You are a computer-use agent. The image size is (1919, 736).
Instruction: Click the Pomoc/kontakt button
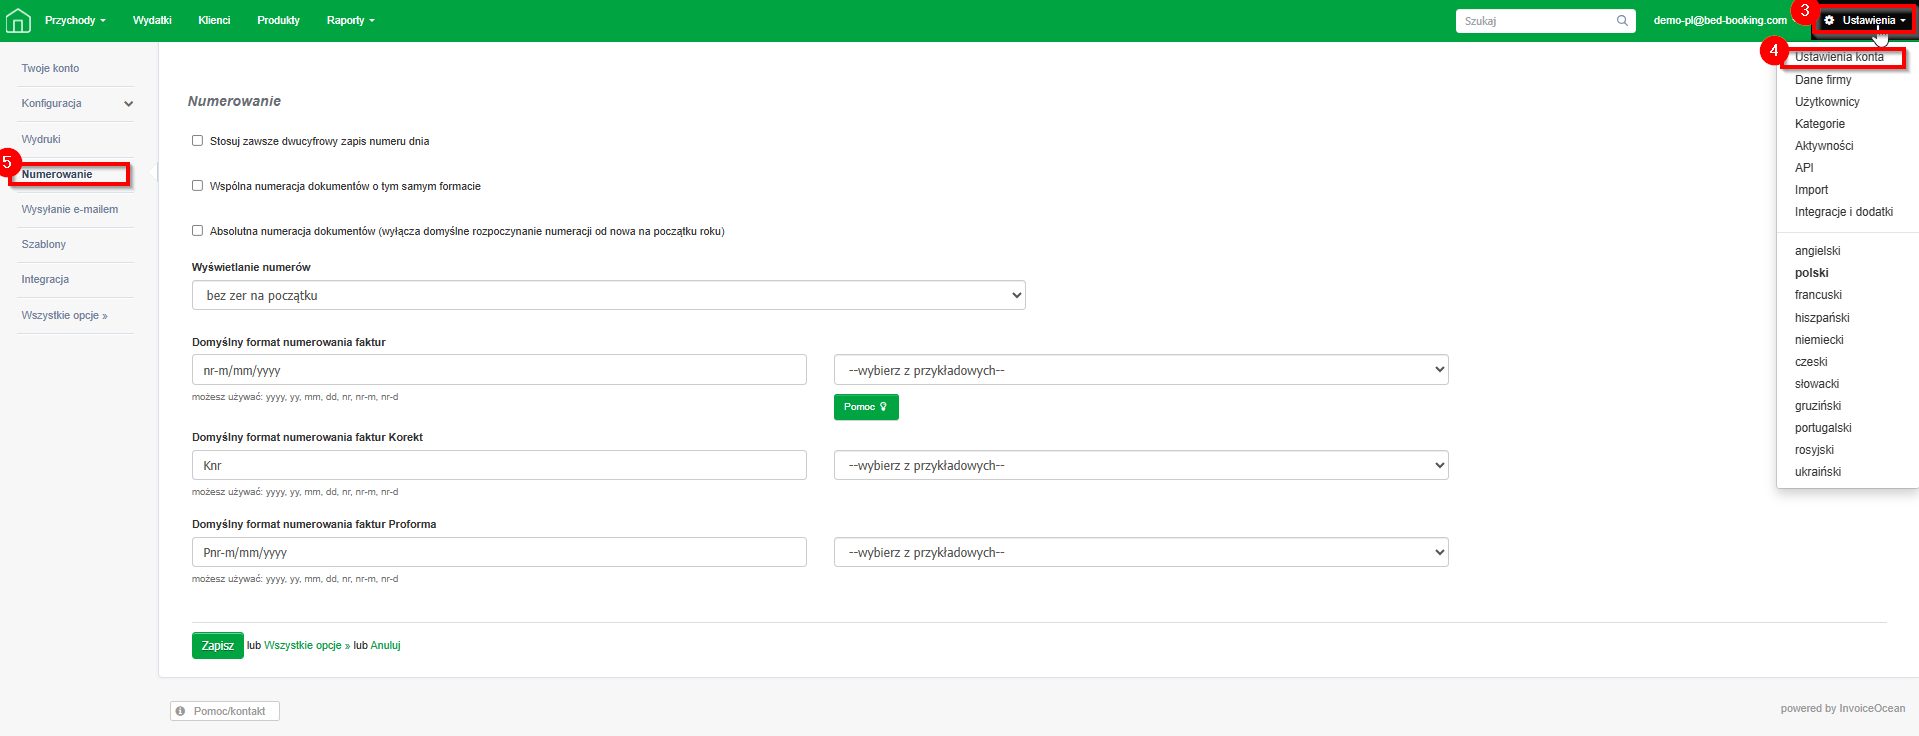(x=225, y=711)
